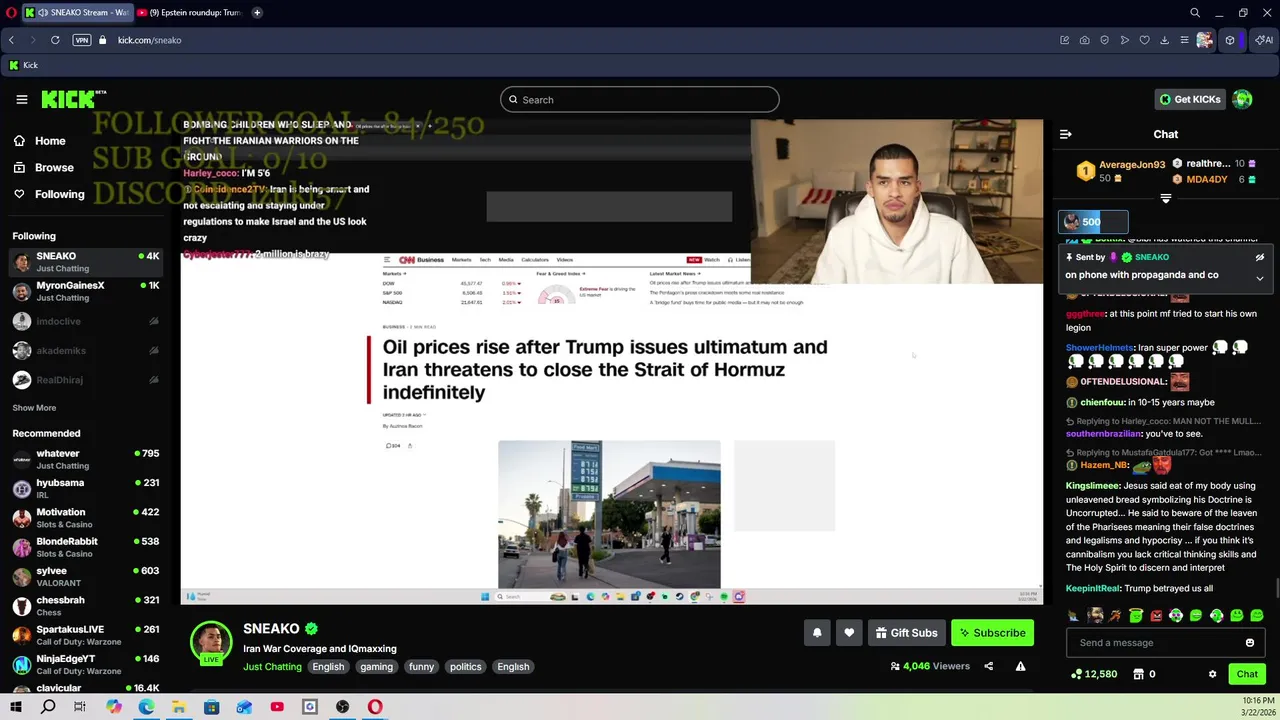
Task: Click the Opera bookmark heart icon in address bar
Action: [1144, 40]
